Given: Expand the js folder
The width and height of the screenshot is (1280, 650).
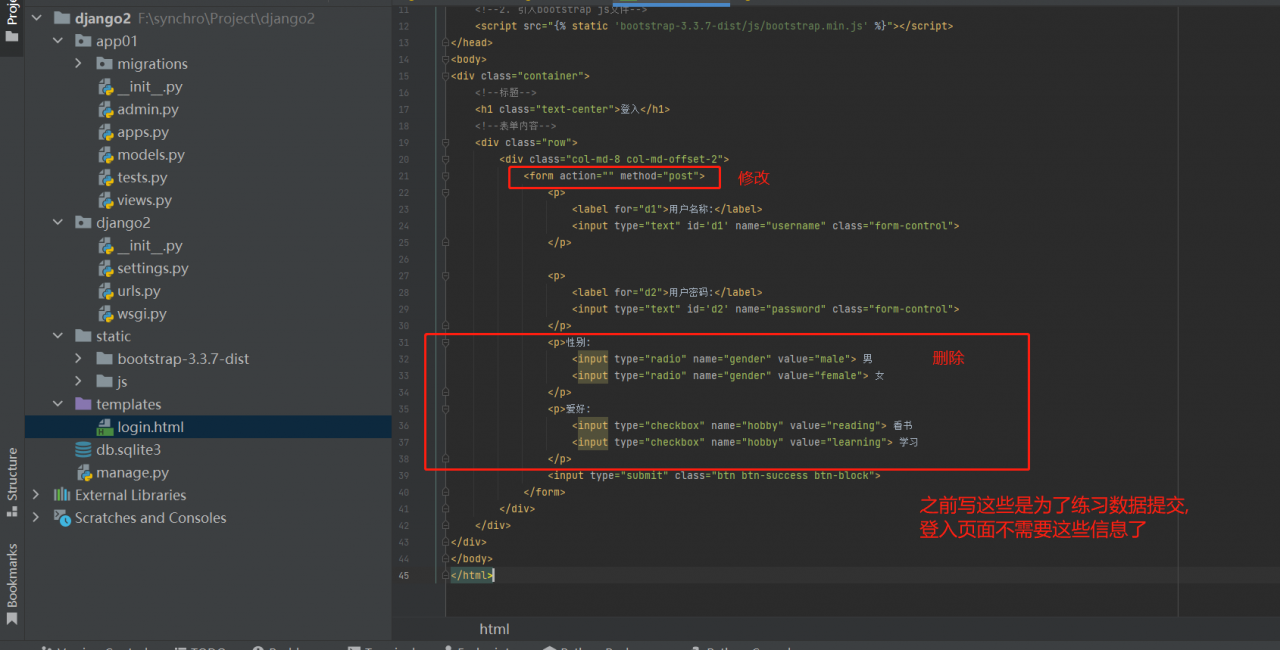Looking at the screenshot, I should coord(79,382).
